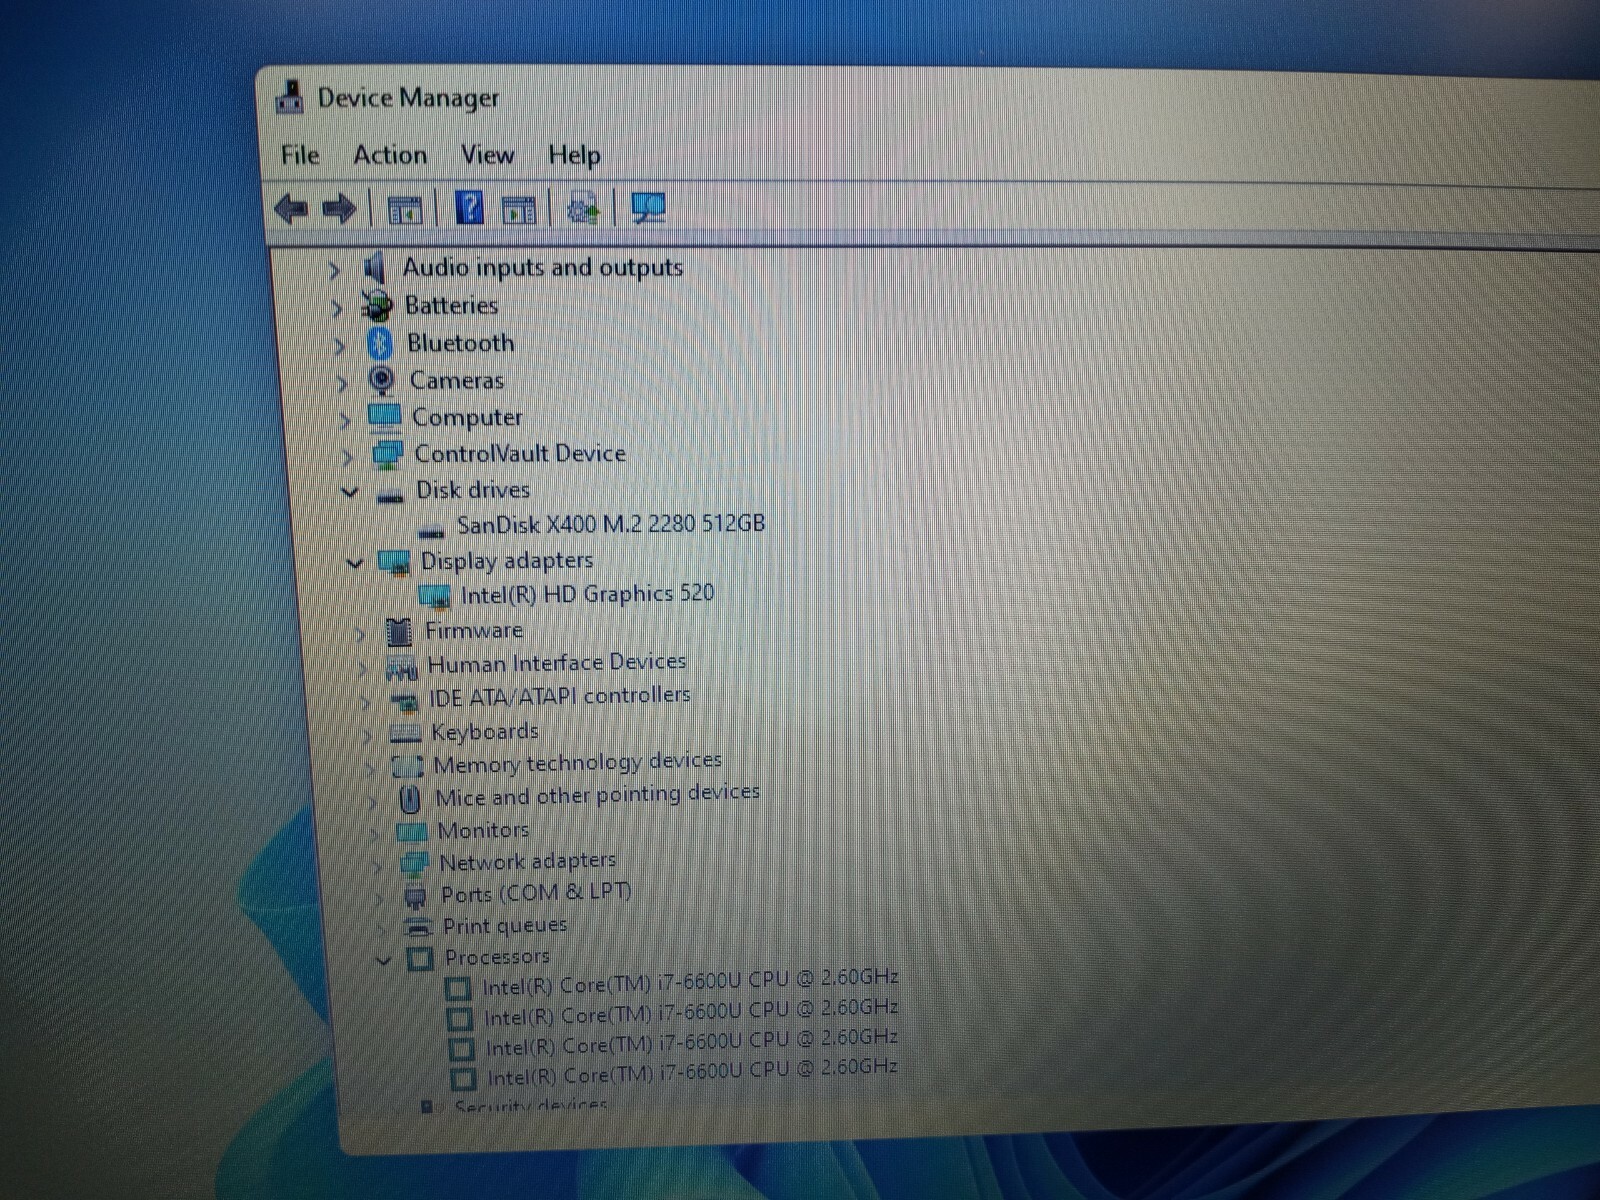Select the Cameras category label
The height and width of the screenshot is (1200, 1600).
457,380
